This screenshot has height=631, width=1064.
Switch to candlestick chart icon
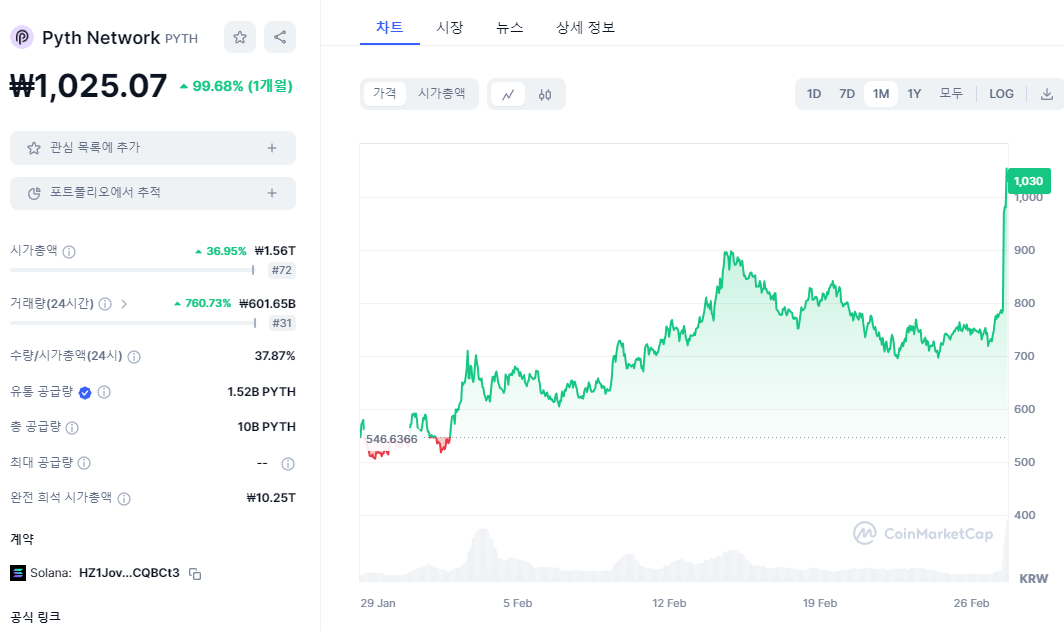(545, 94)
